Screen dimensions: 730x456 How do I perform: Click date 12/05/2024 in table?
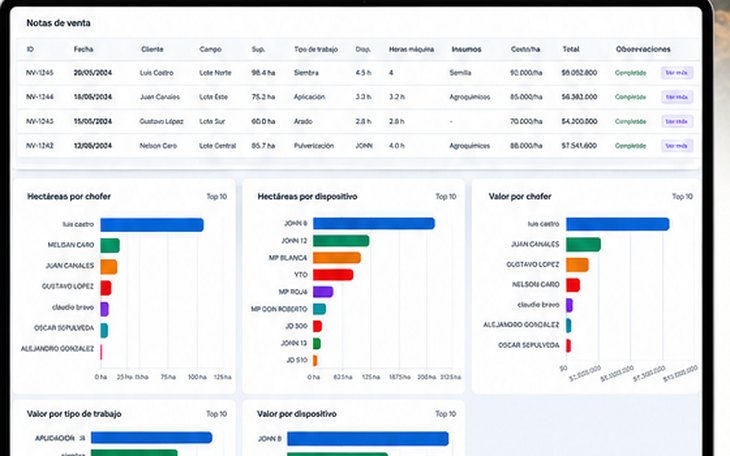coord(93,145)
